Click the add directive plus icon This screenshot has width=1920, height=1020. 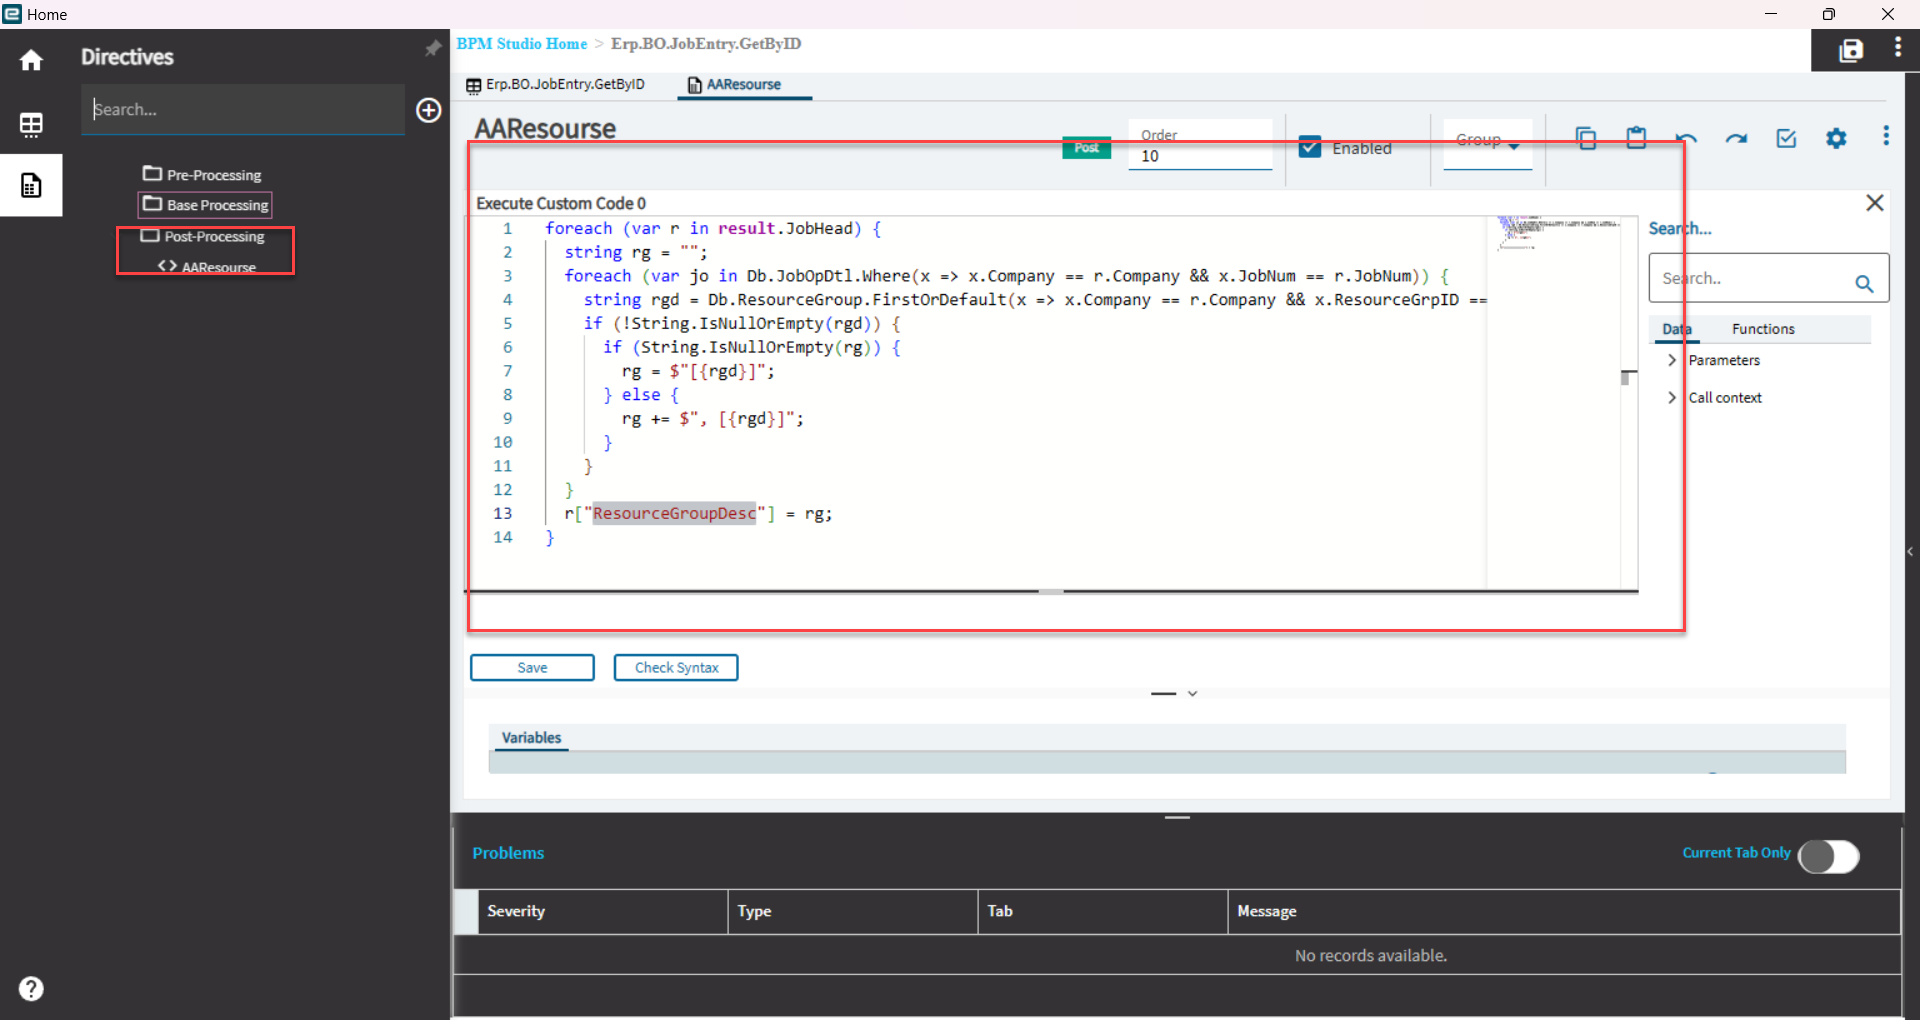pyautogui.click(x=429, y=110)
